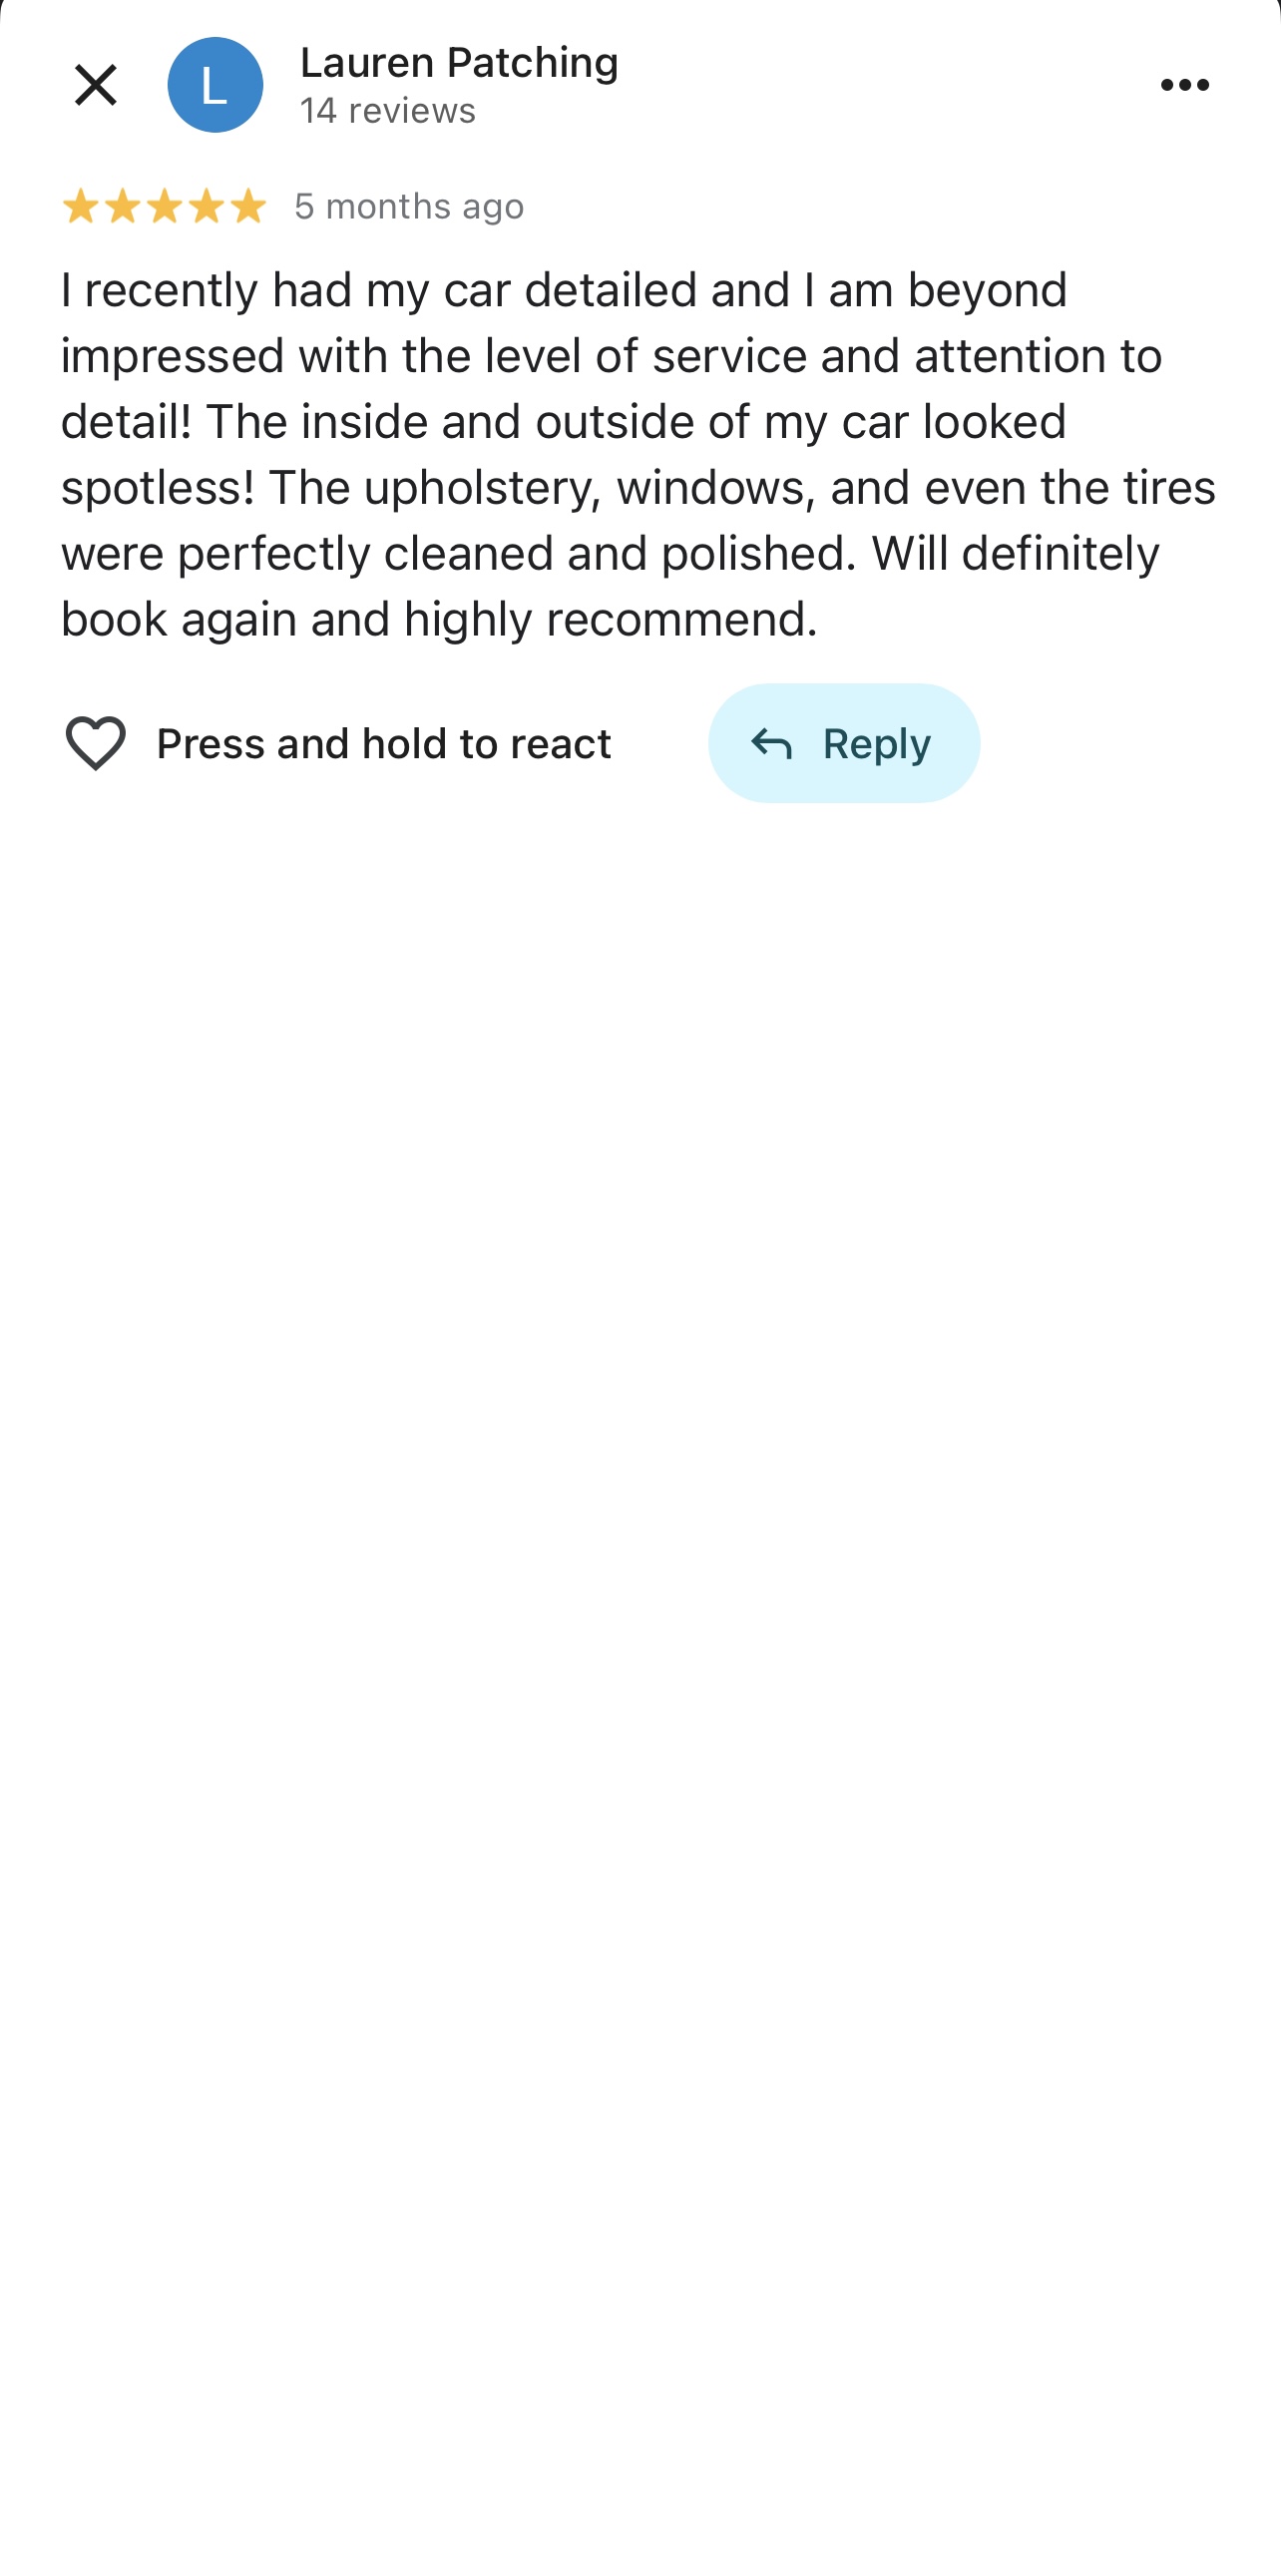The width and height of the screenshot is (1281, 2576).
Task: Reply to Lauren Patching's review
Action: click(x=844, y=743)
